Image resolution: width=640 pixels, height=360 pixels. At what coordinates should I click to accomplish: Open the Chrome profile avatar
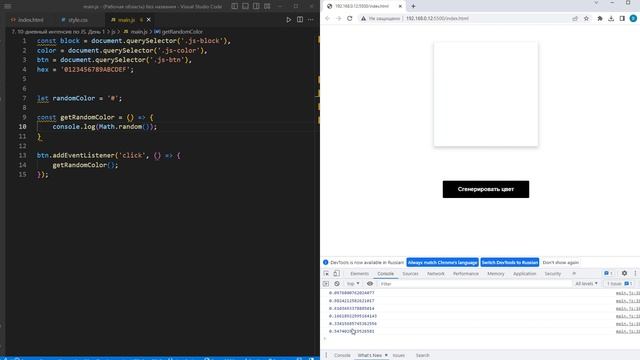click(633, 18)
